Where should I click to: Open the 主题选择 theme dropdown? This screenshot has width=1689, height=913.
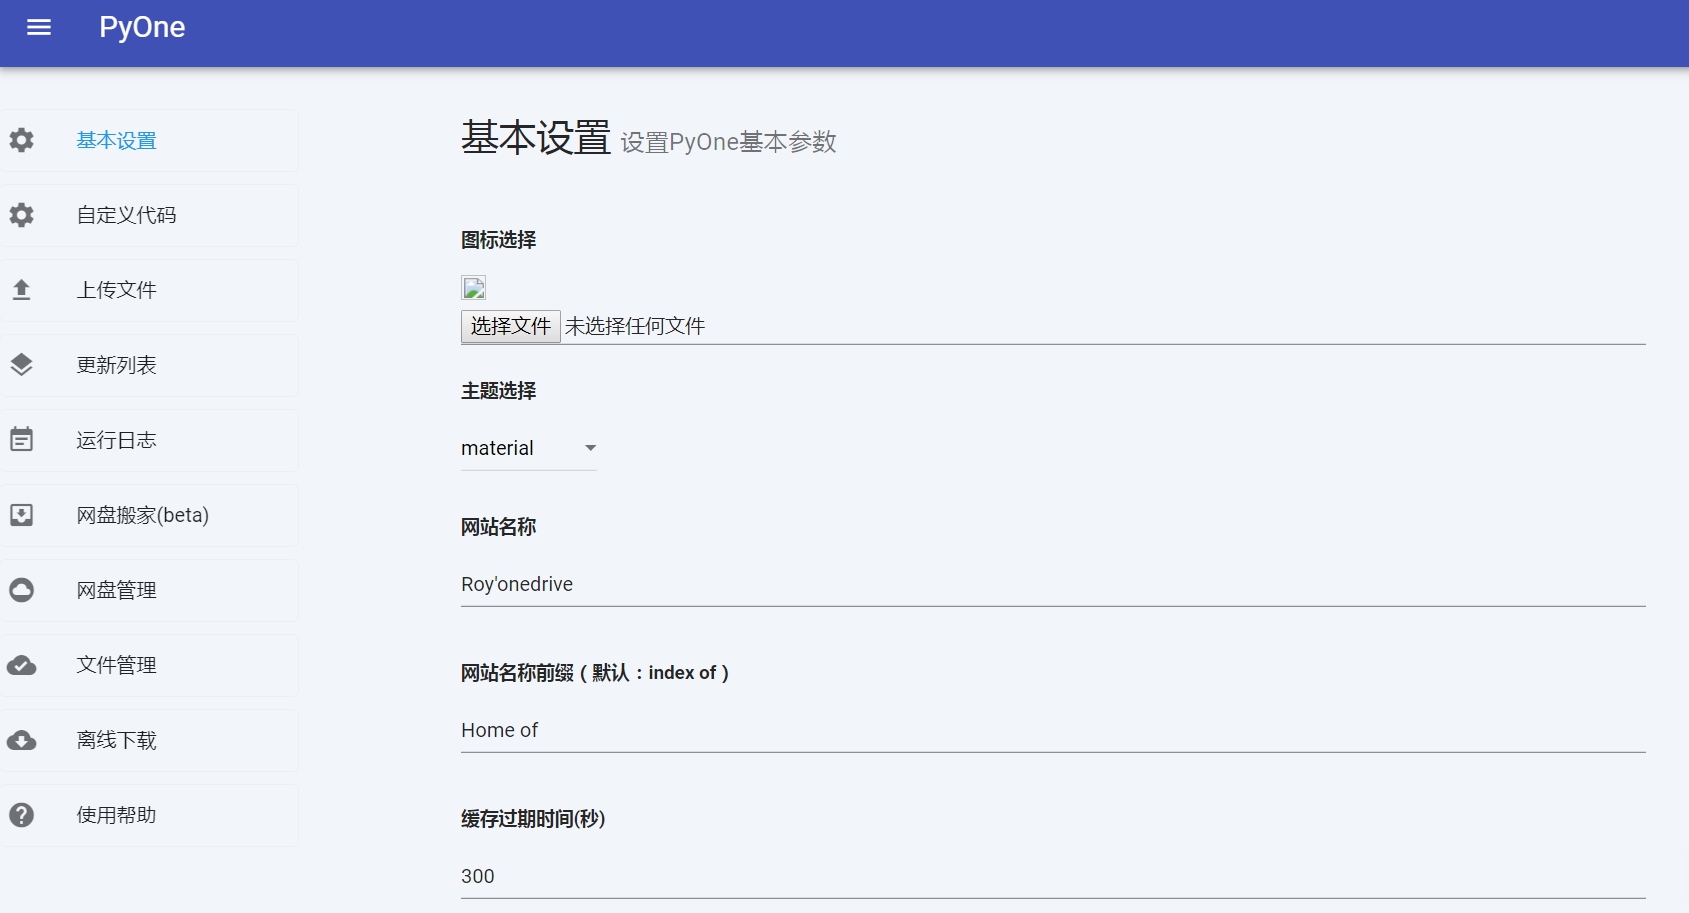(x=520, y=448)
